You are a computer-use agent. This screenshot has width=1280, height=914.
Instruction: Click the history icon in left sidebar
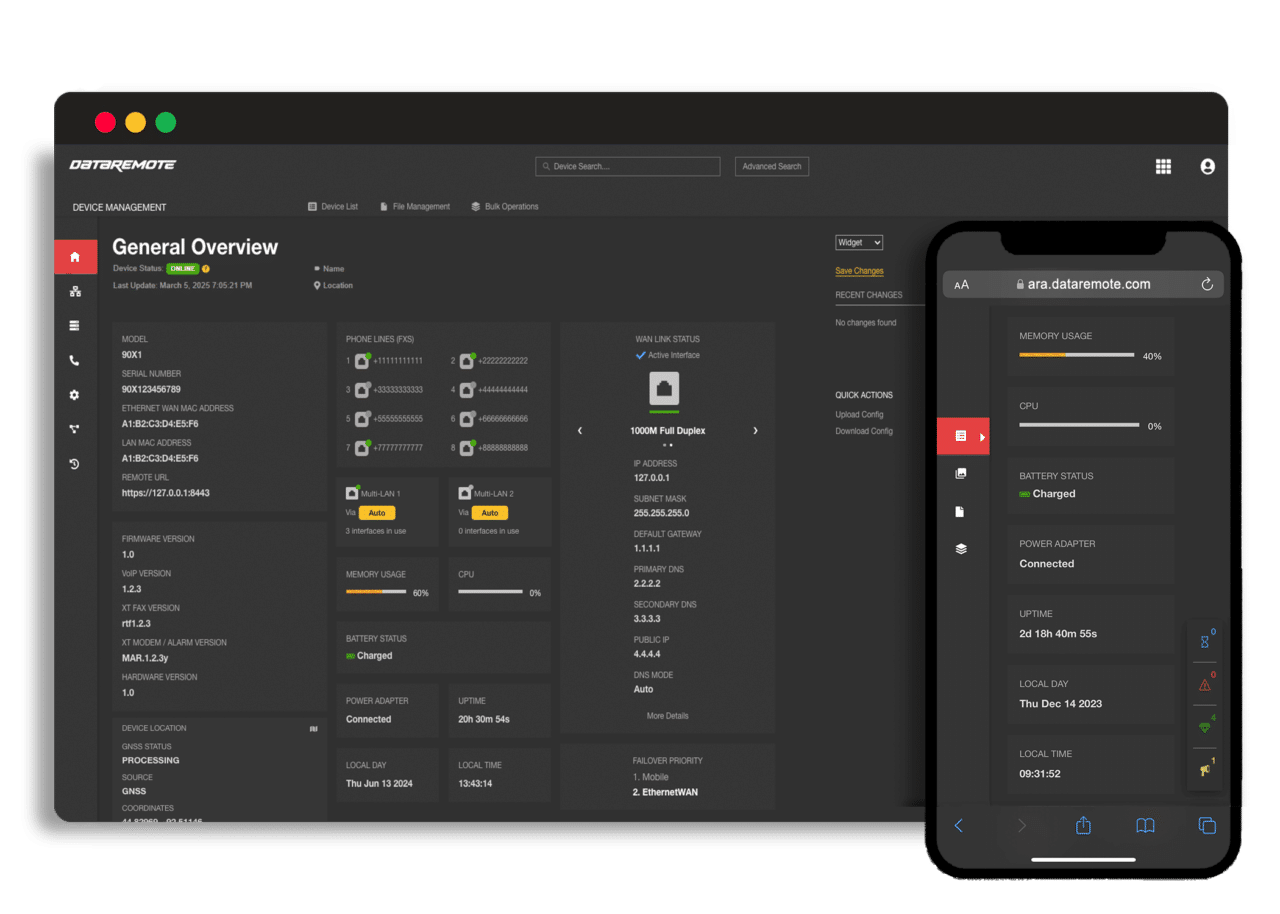tap(75, 464)
